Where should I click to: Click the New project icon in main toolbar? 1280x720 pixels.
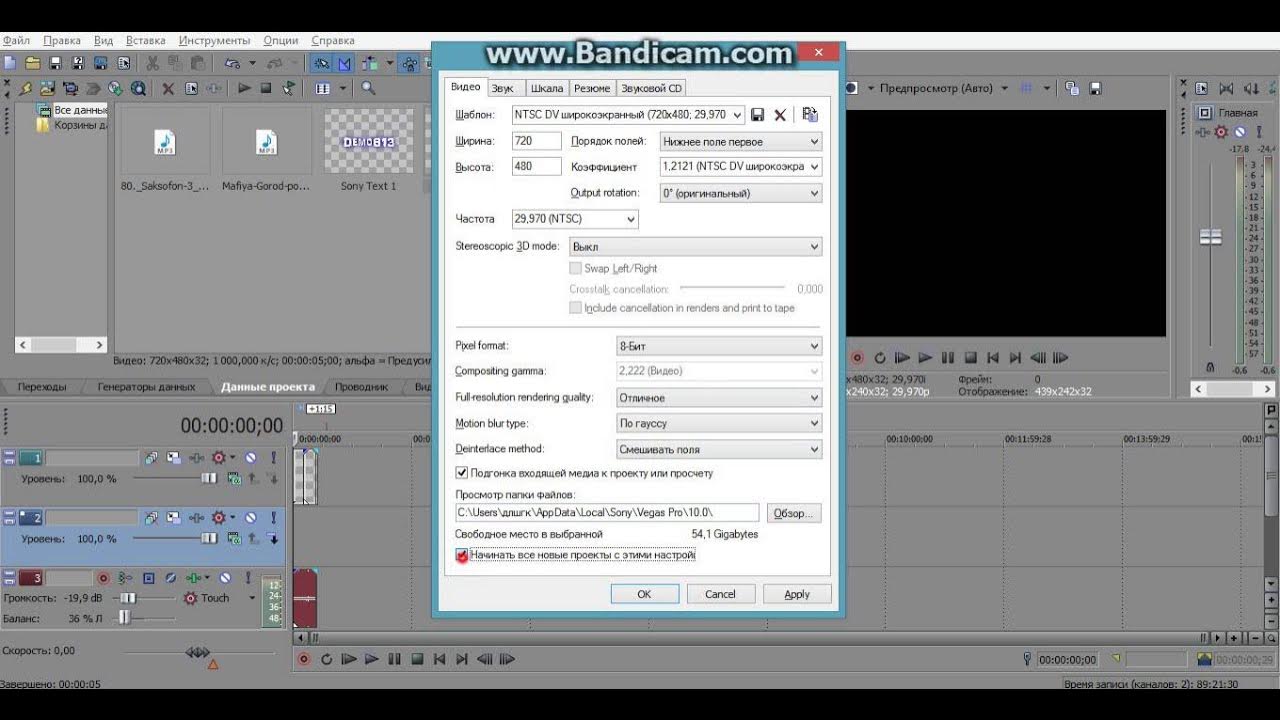coord(9,63)
